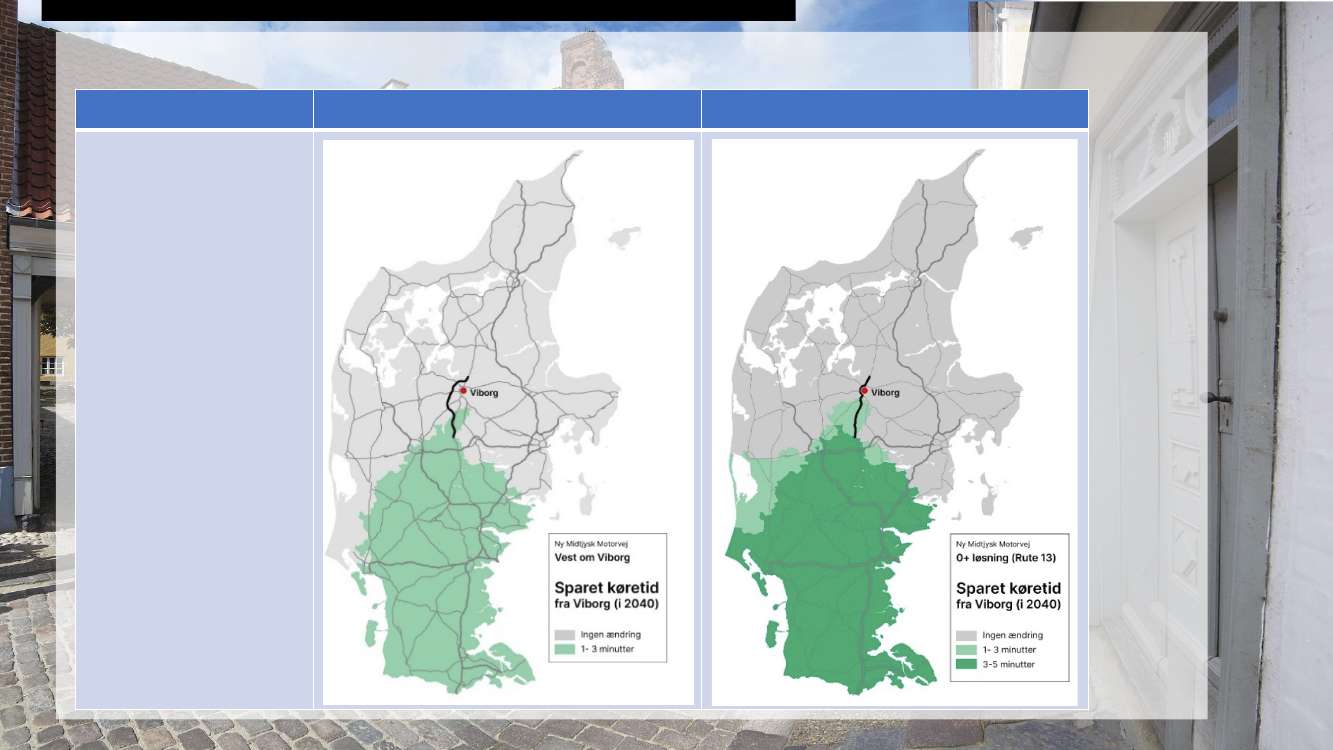The image size is (1333, 750).
Task: Click the red Viborg marker on right map
Action: [864, 391]
